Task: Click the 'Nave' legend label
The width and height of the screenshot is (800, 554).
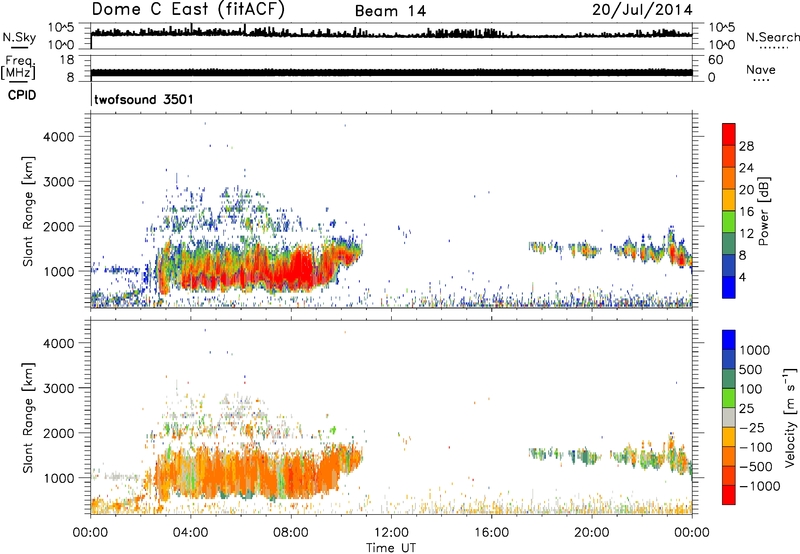Action: [761, 69]
